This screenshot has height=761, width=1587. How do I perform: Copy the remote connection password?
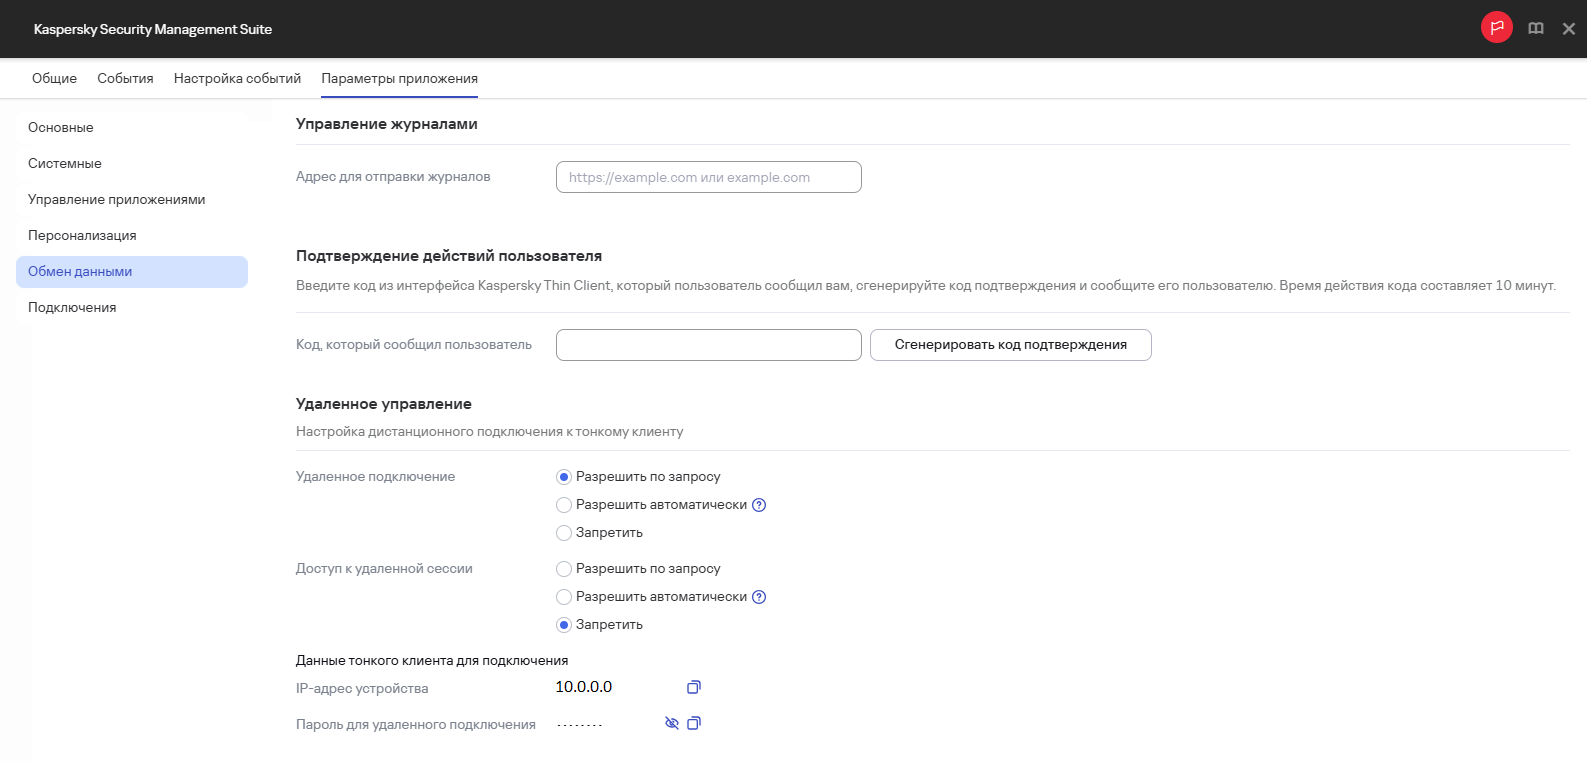pyautogui.click(x=694, y=723)
